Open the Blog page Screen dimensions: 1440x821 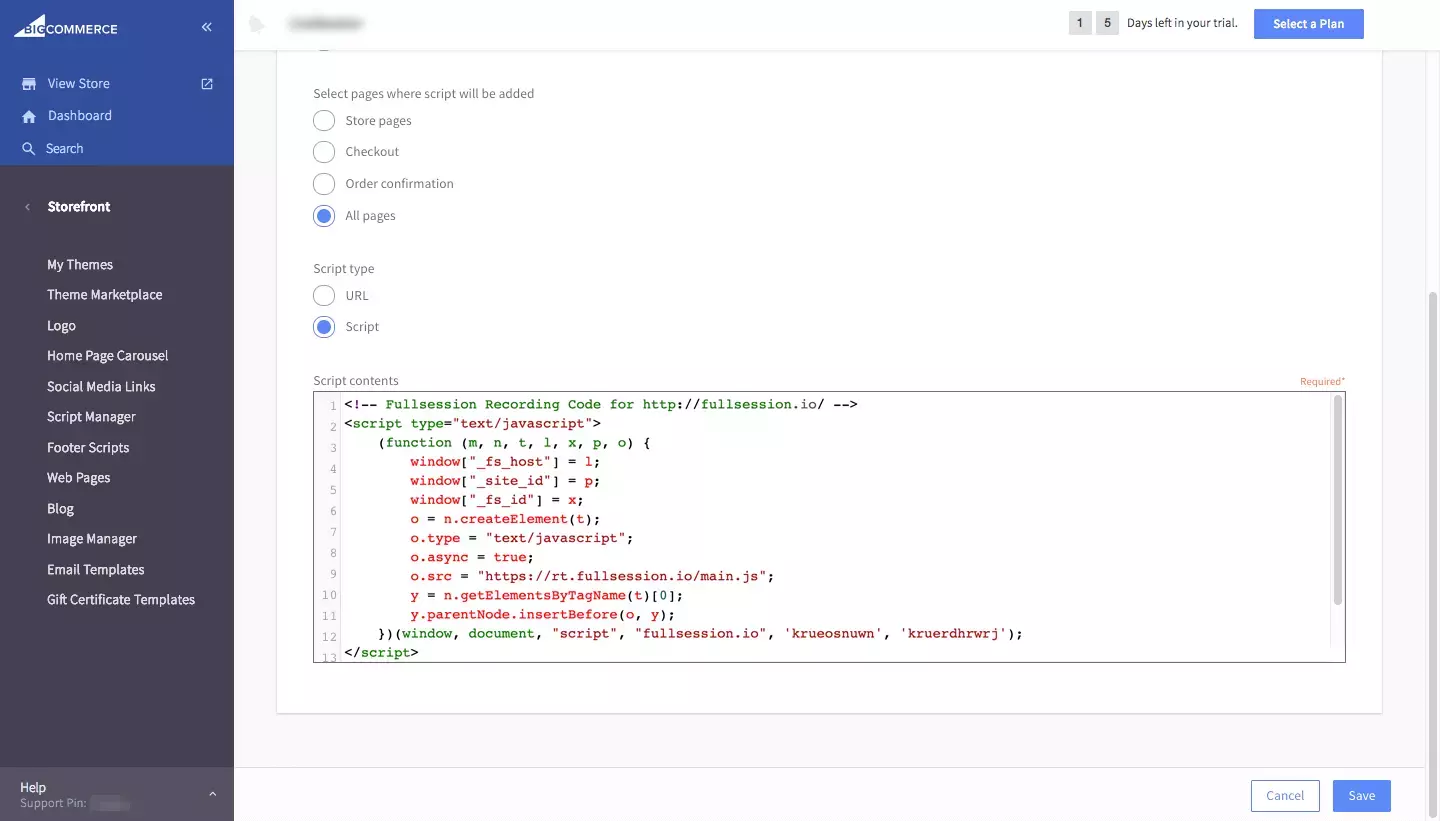coord(61,509)
